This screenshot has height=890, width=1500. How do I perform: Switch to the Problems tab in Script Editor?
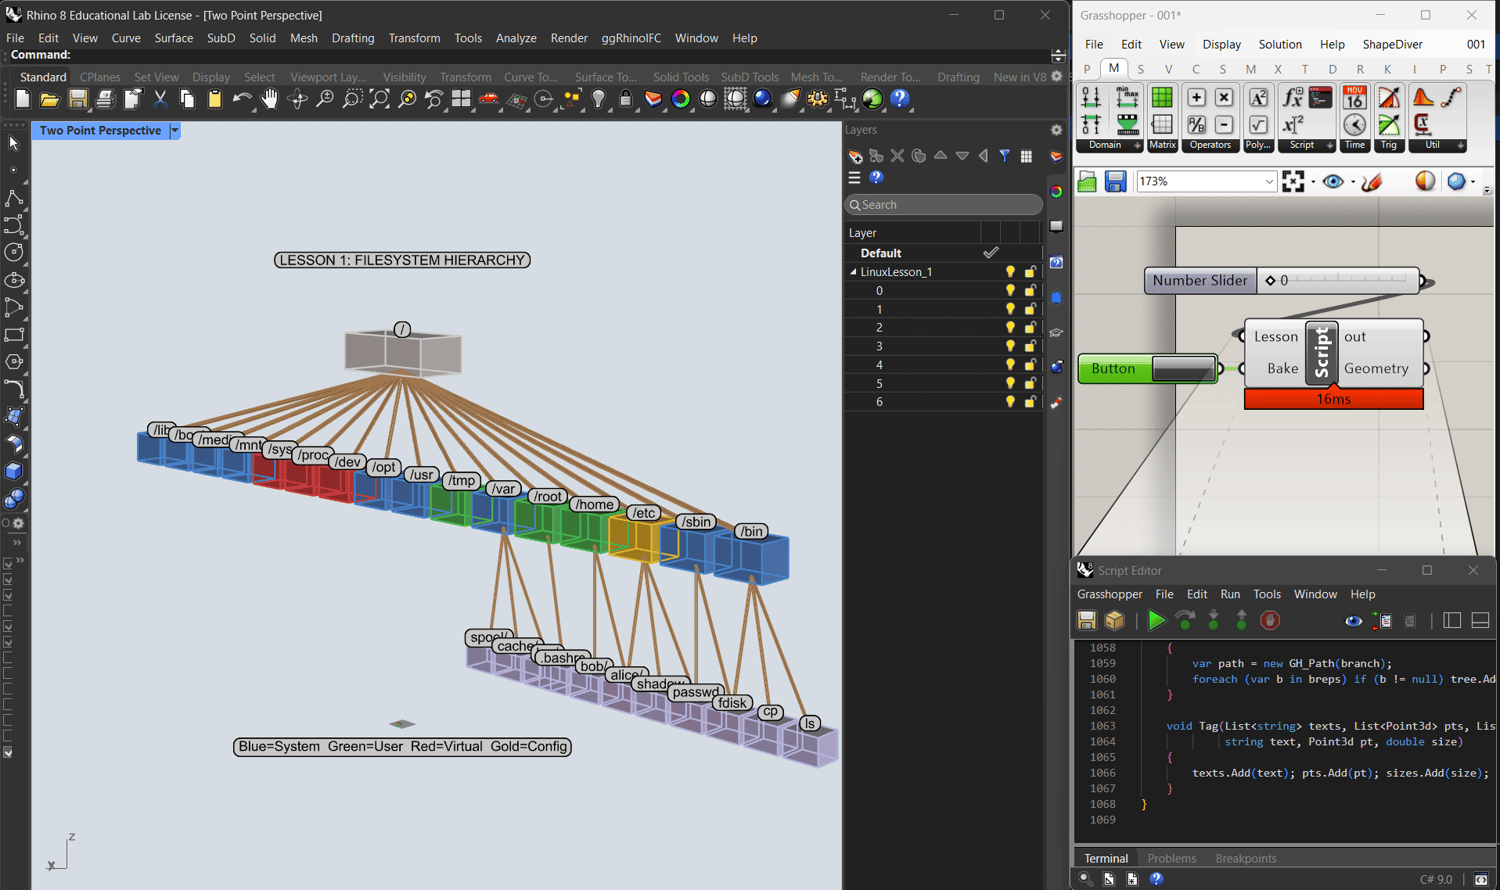(x=1171, y=858)
